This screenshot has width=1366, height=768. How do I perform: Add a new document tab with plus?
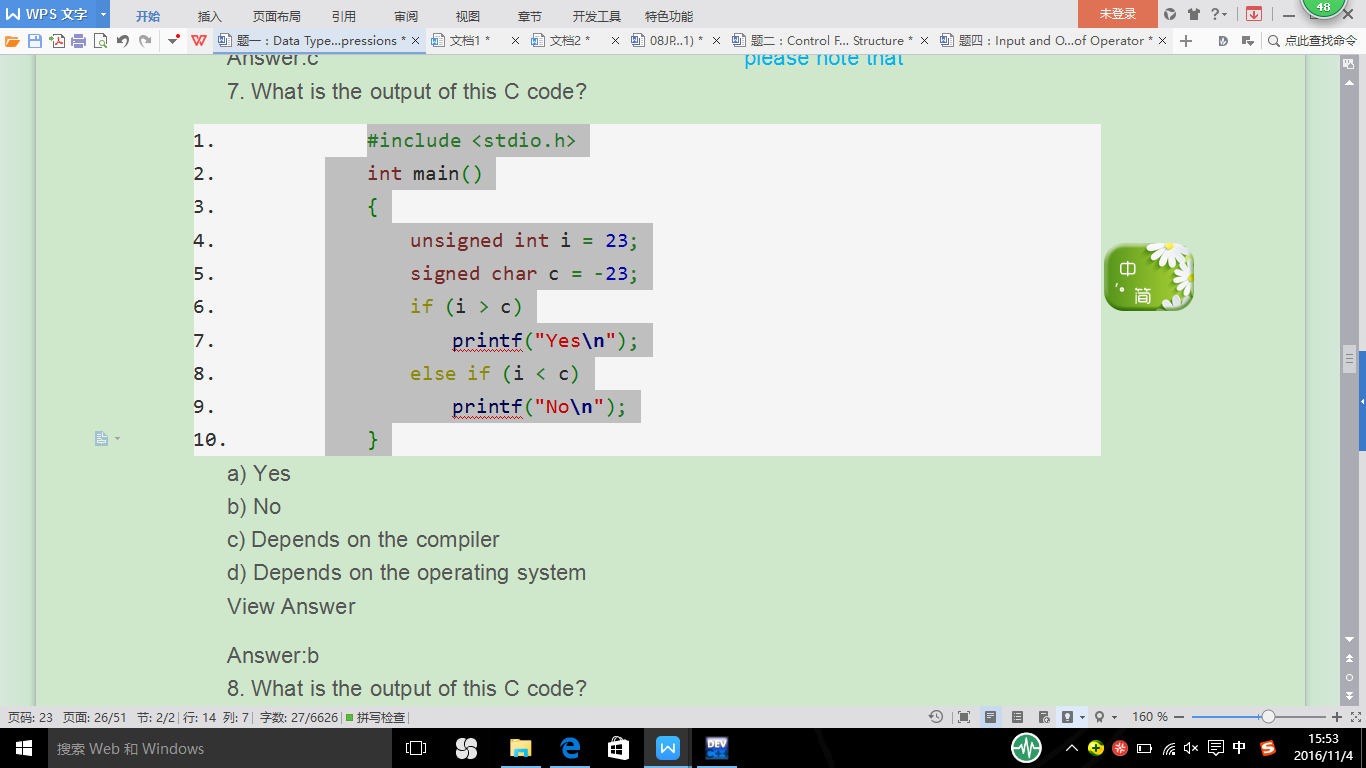[x=1186, y=41]
